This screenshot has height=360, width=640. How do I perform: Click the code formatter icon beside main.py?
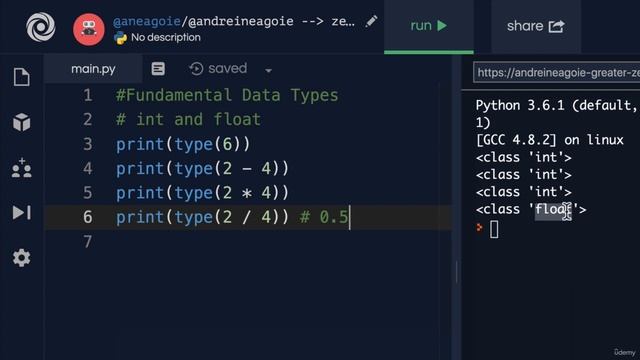coord(158,69)
